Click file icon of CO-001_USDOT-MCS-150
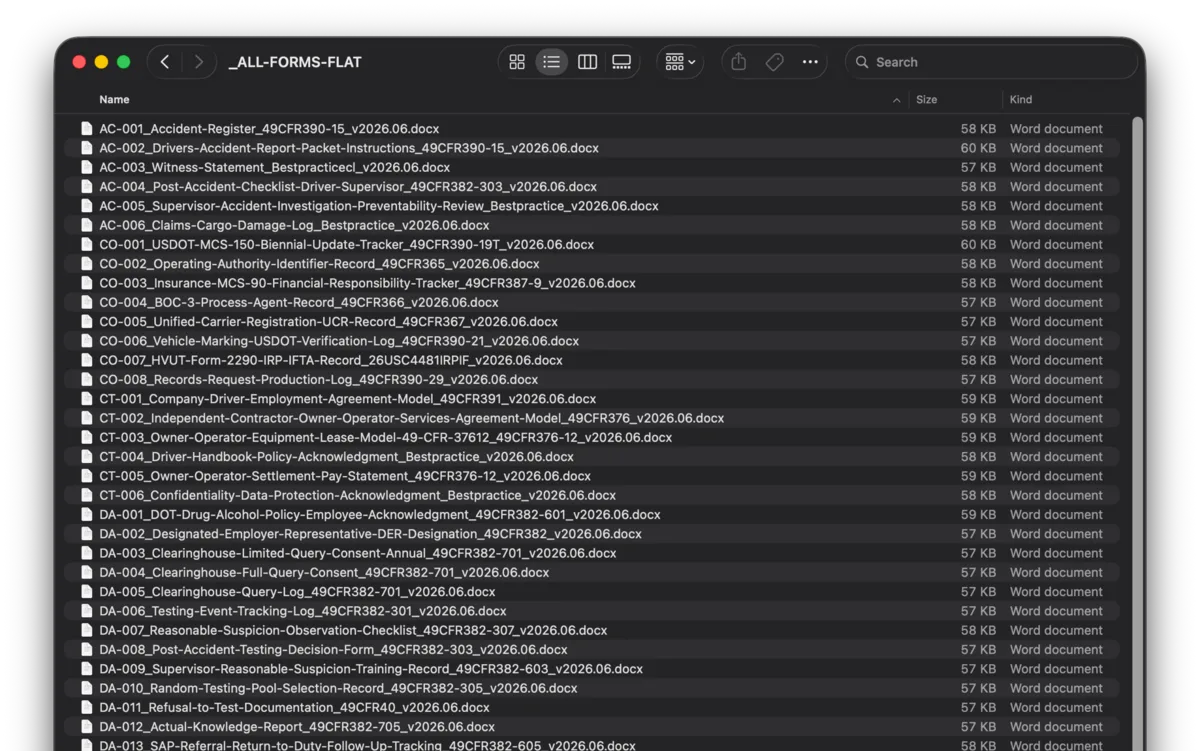 click(87, 245)
